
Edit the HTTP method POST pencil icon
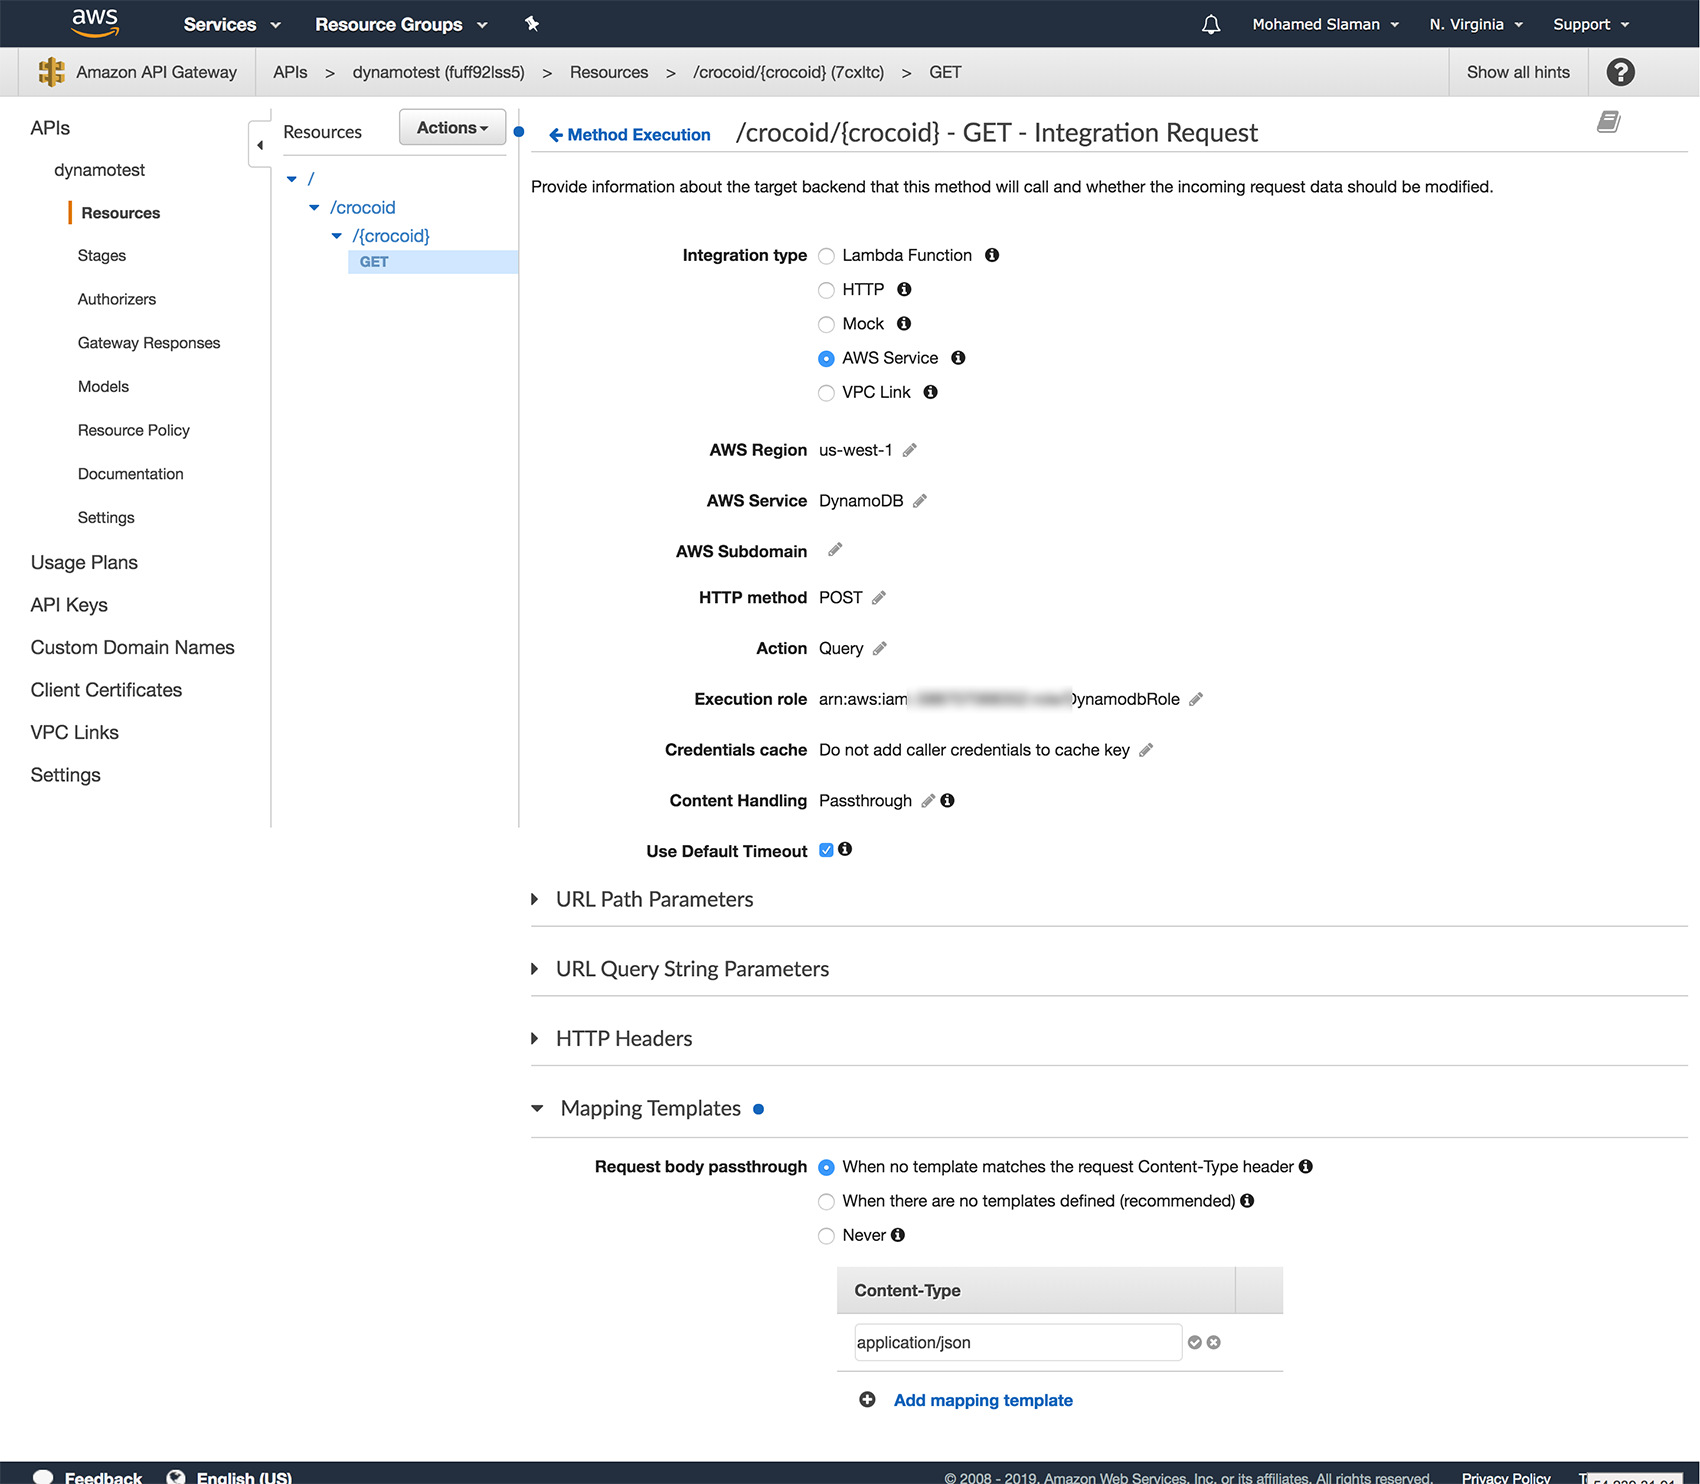click(879, 597)
